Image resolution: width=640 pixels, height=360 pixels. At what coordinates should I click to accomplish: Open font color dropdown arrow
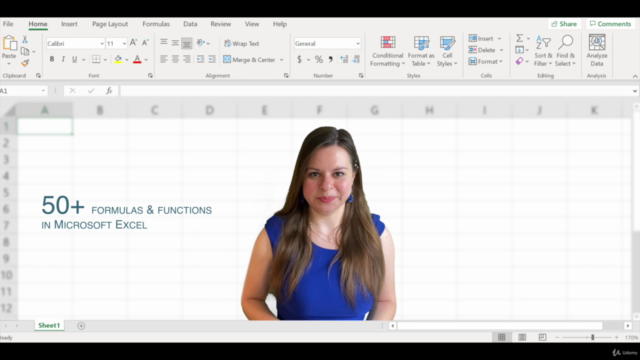(x=146, y=60)
